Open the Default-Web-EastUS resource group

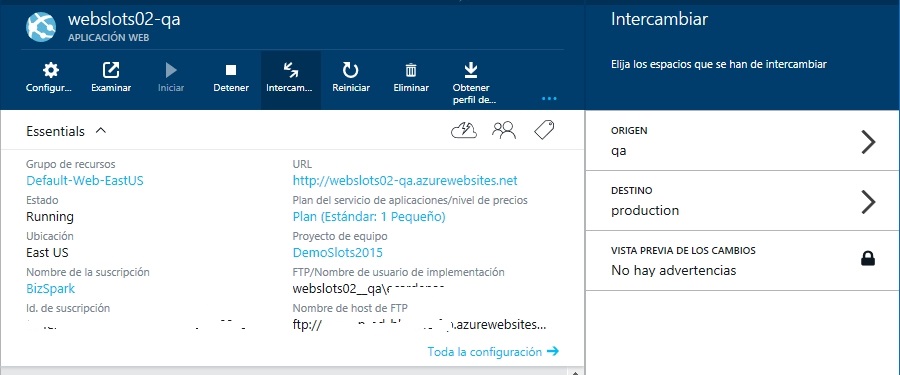point(85,180)
